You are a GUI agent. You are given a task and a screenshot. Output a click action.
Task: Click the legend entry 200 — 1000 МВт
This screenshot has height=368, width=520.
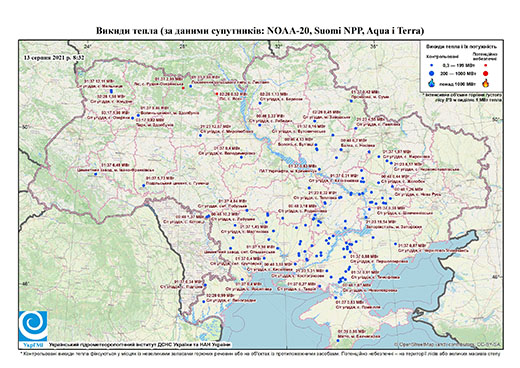pyautogui.click(x=457, y=73)
